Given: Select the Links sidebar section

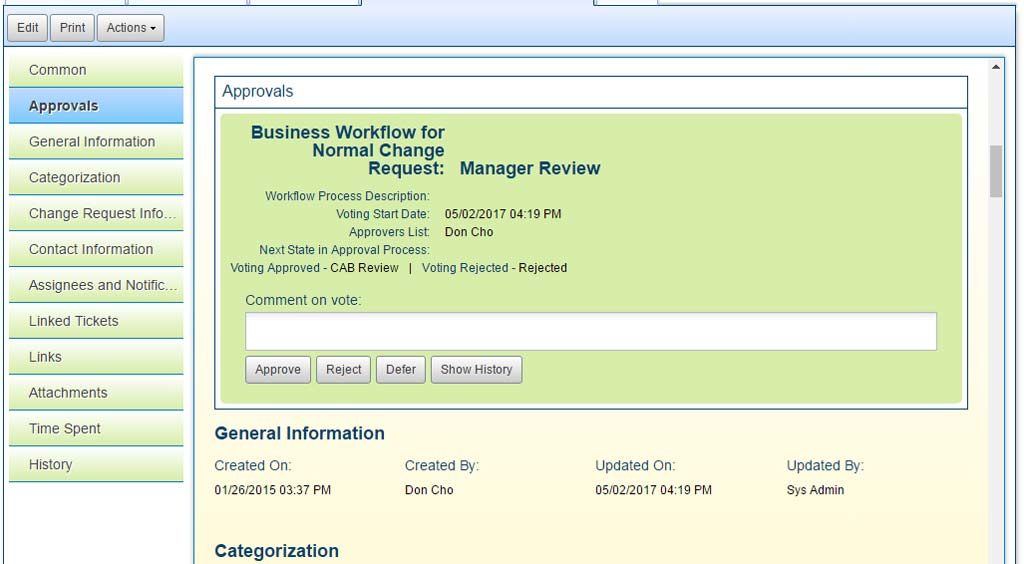Looking at the screenshot, I should tap(96, 358).
